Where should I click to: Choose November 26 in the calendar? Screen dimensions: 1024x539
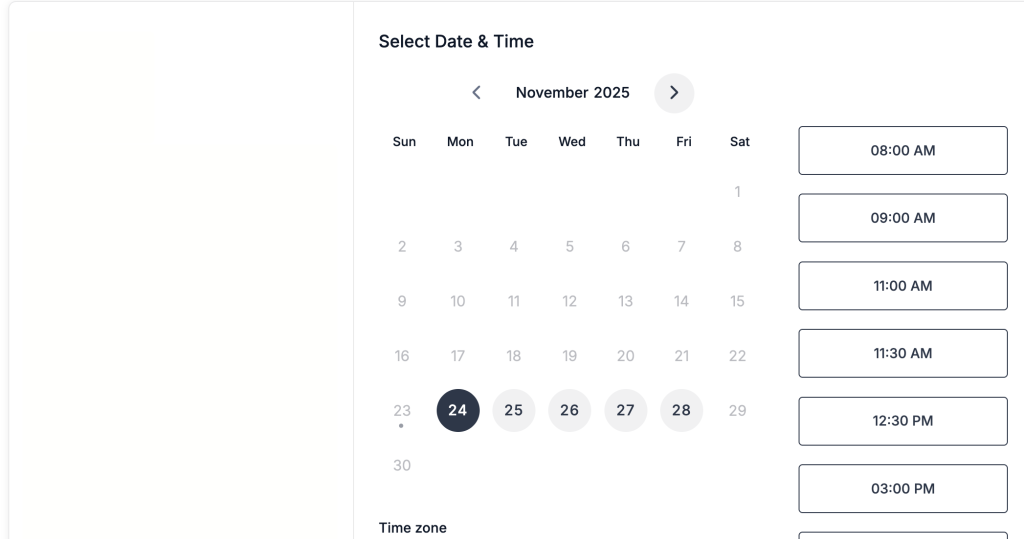[570, 410]
